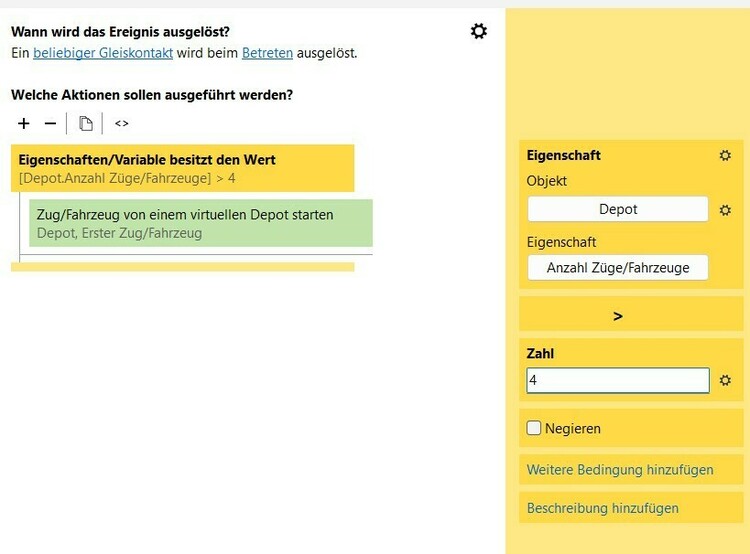Open the Depot object selector
Screen dimensions: 750x554
click(618, 210)
